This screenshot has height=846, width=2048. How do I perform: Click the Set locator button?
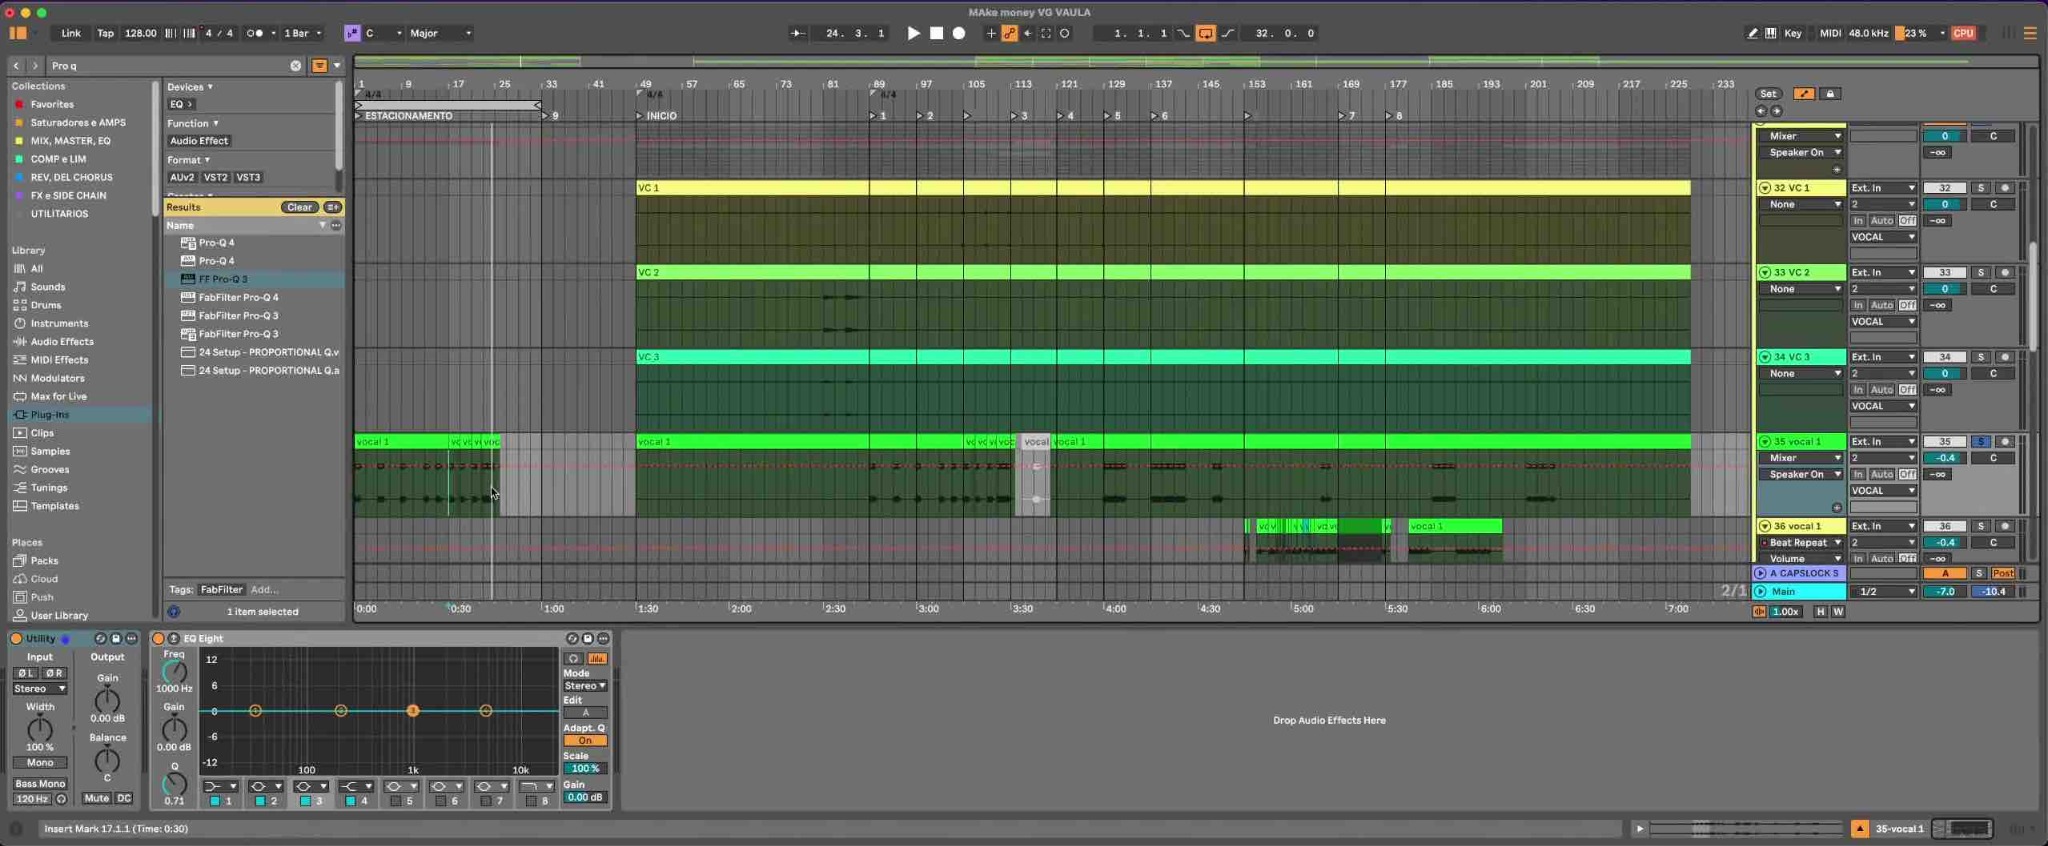click(1768, 94)
